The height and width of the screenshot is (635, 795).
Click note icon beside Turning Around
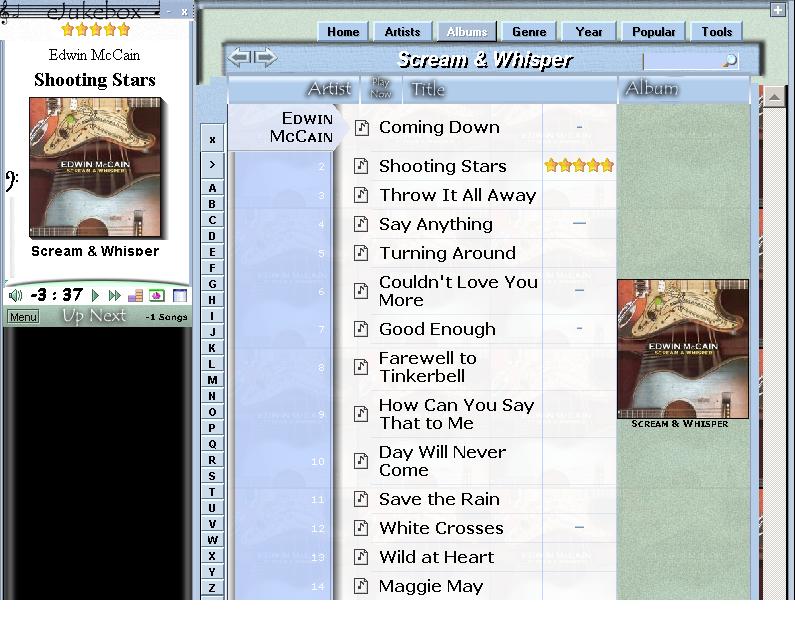pos(361,253)
